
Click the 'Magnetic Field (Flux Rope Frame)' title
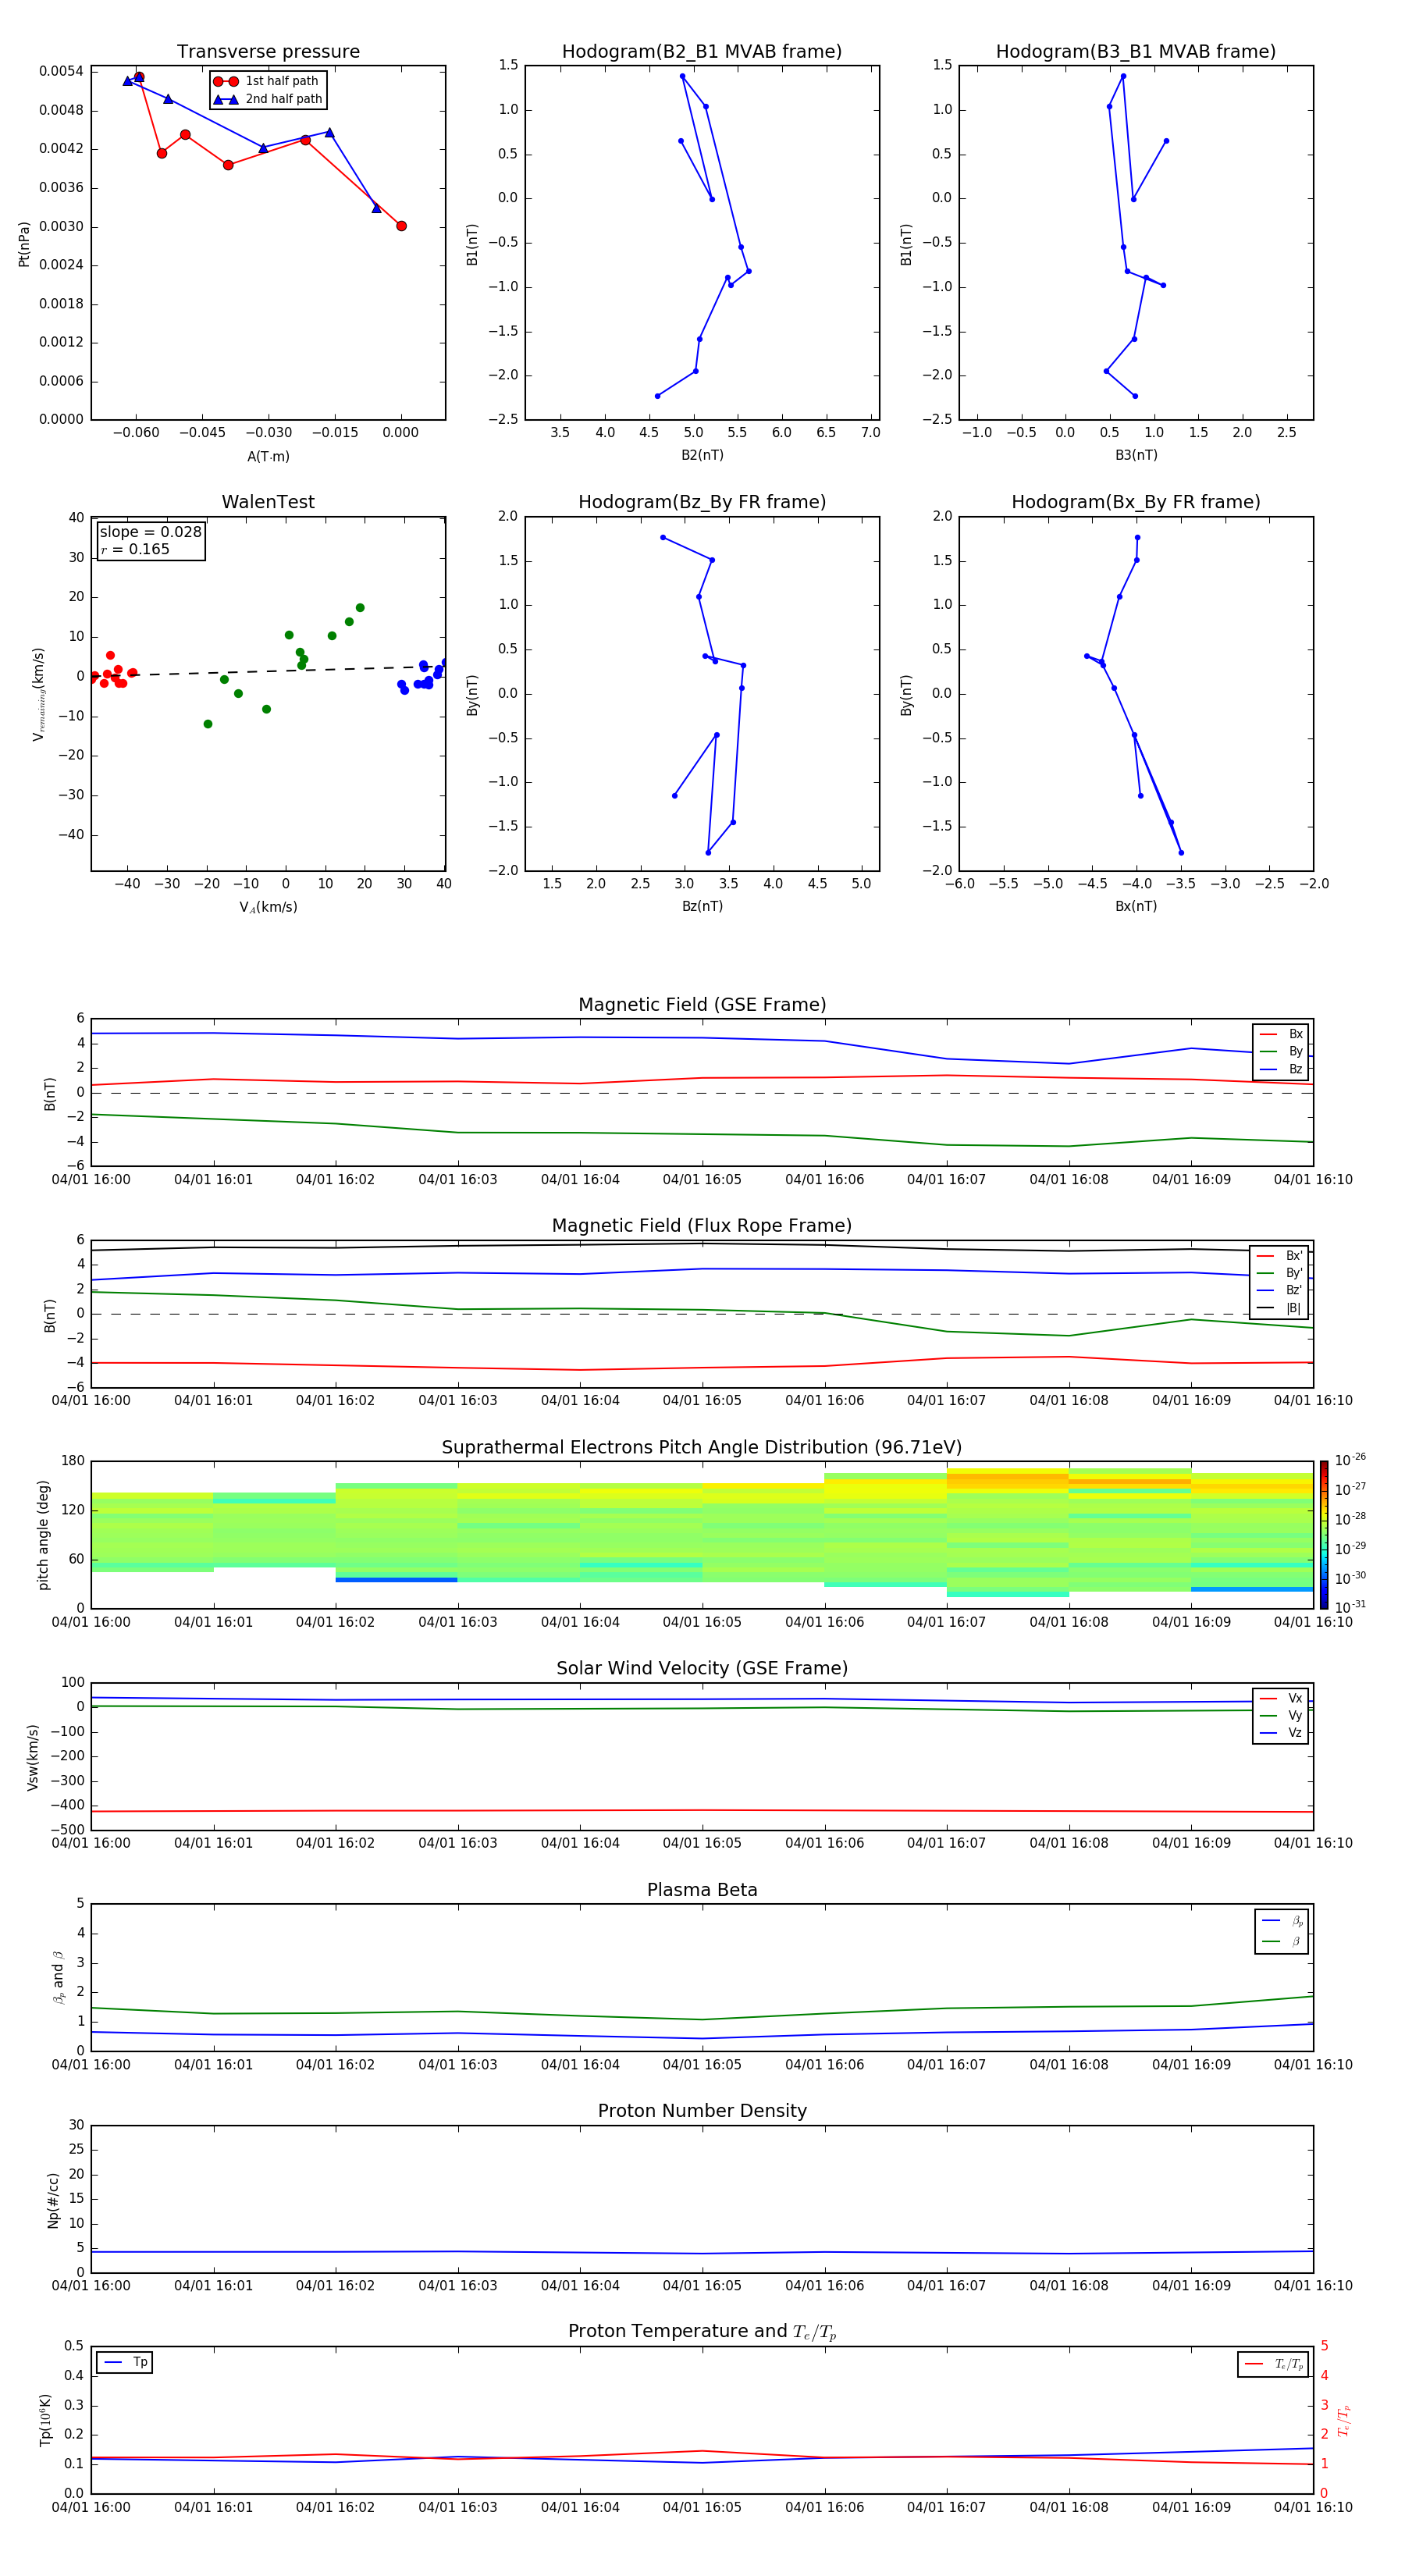(702, 1226)
